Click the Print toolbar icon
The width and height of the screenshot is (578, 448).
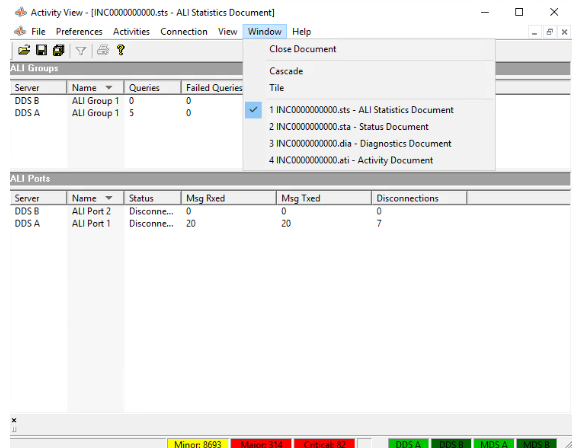coord(103,50)
